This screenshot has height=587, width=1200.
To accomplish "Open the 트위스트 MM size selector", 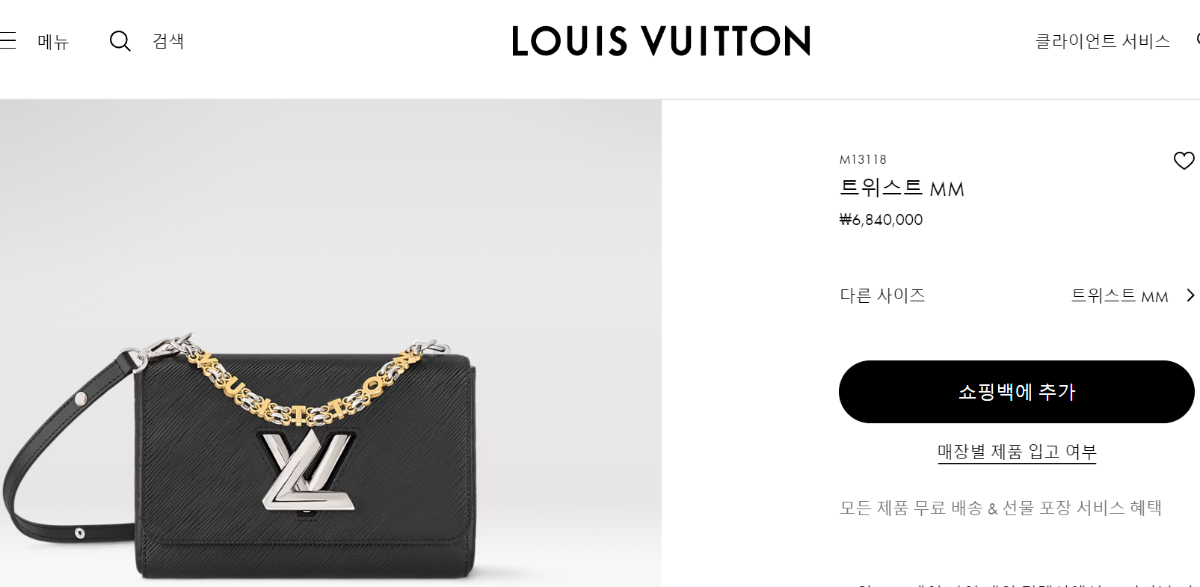I will (1119, 295).
